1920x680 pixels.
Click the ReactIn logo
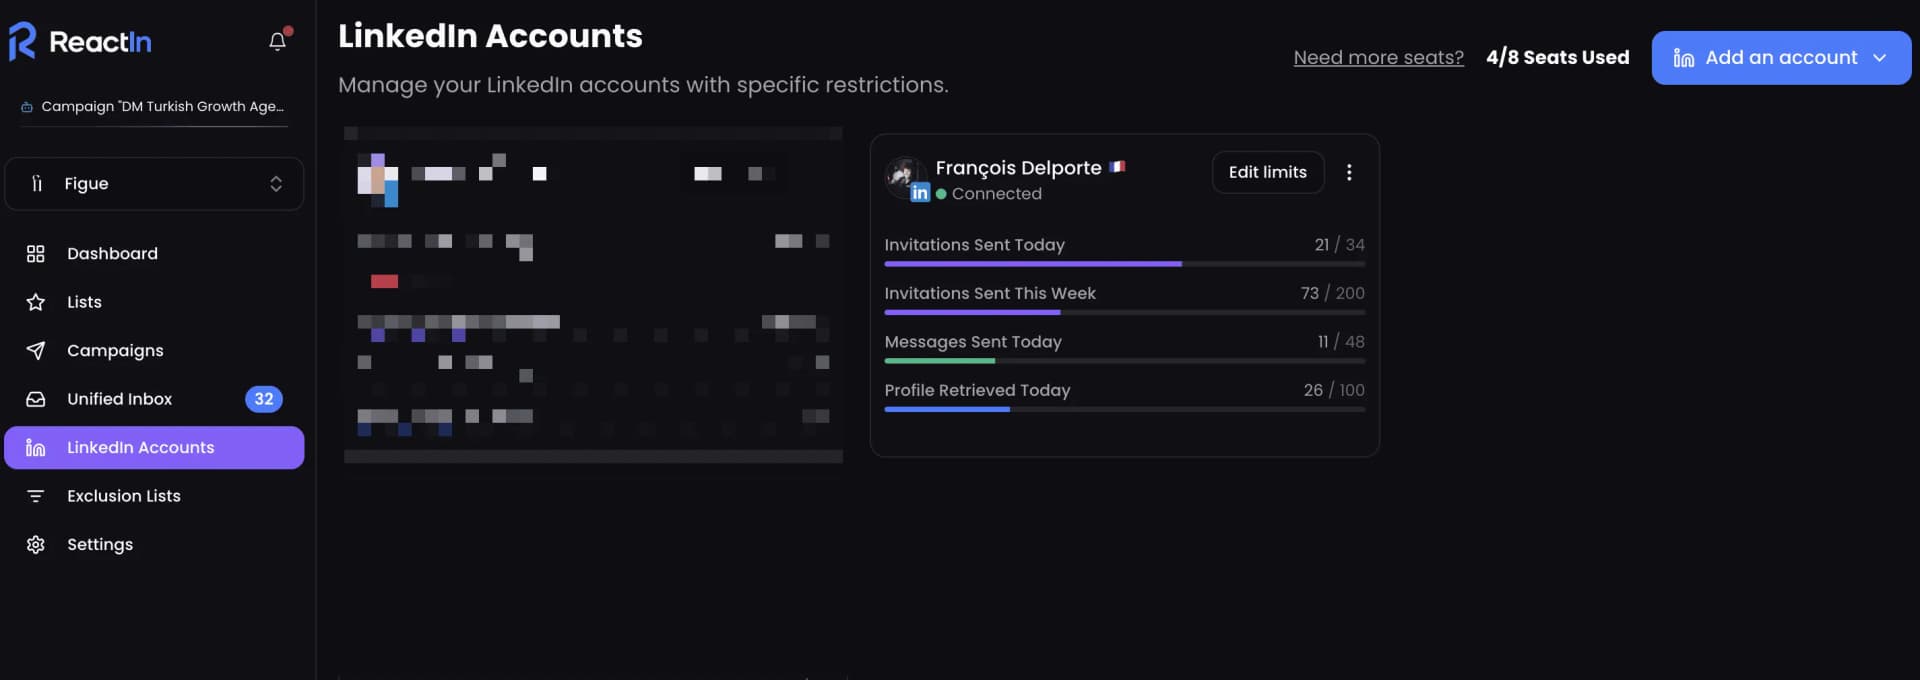point(80,40)
